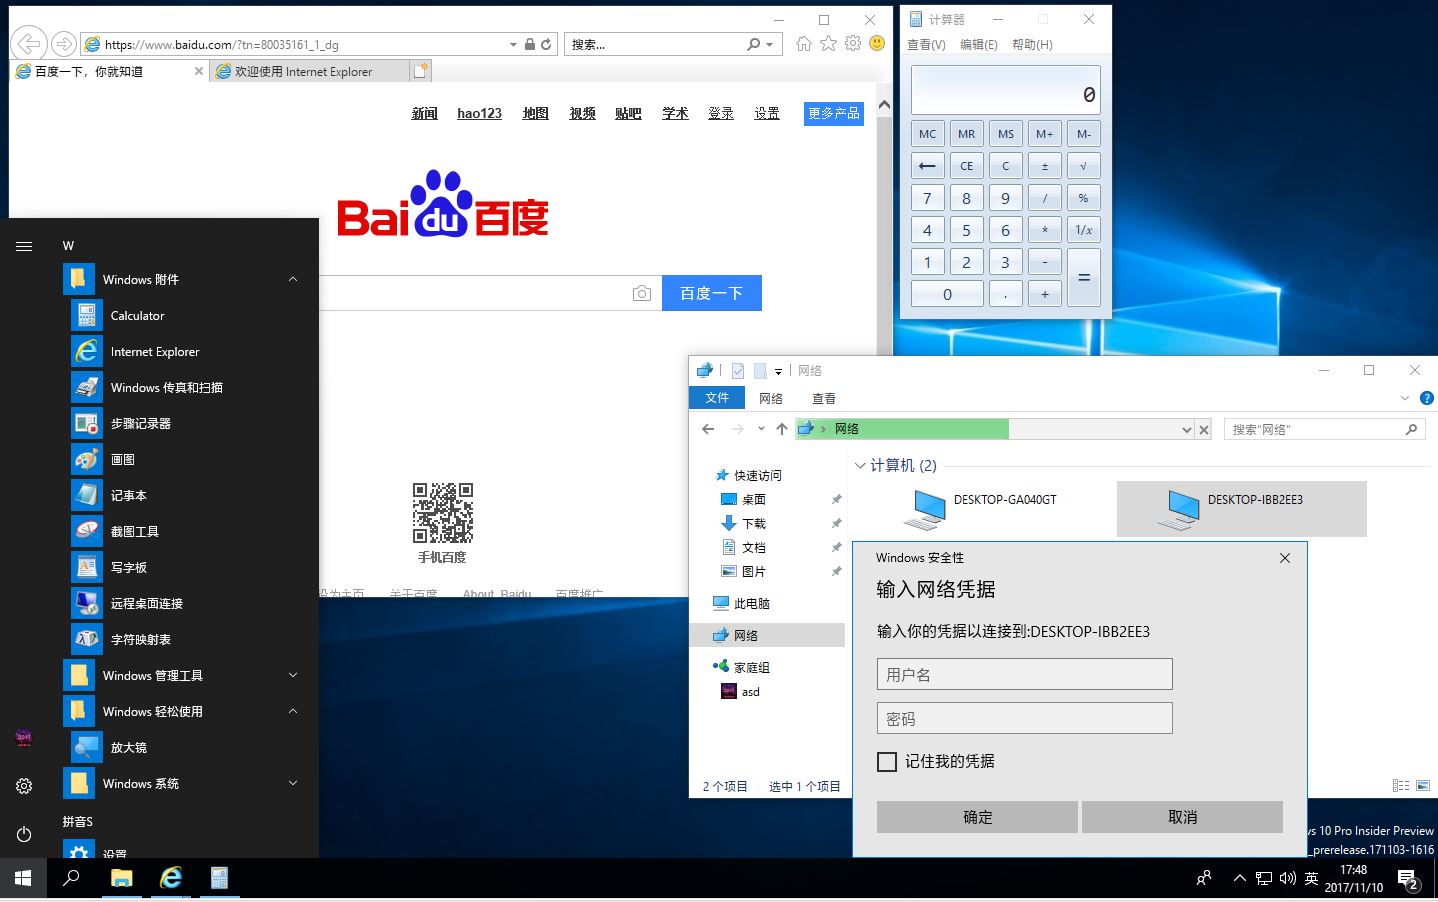The image size is (1438, 902).
Task: Open the 编辑(E) menu in Calculator
Action: (x=979, y=45)
